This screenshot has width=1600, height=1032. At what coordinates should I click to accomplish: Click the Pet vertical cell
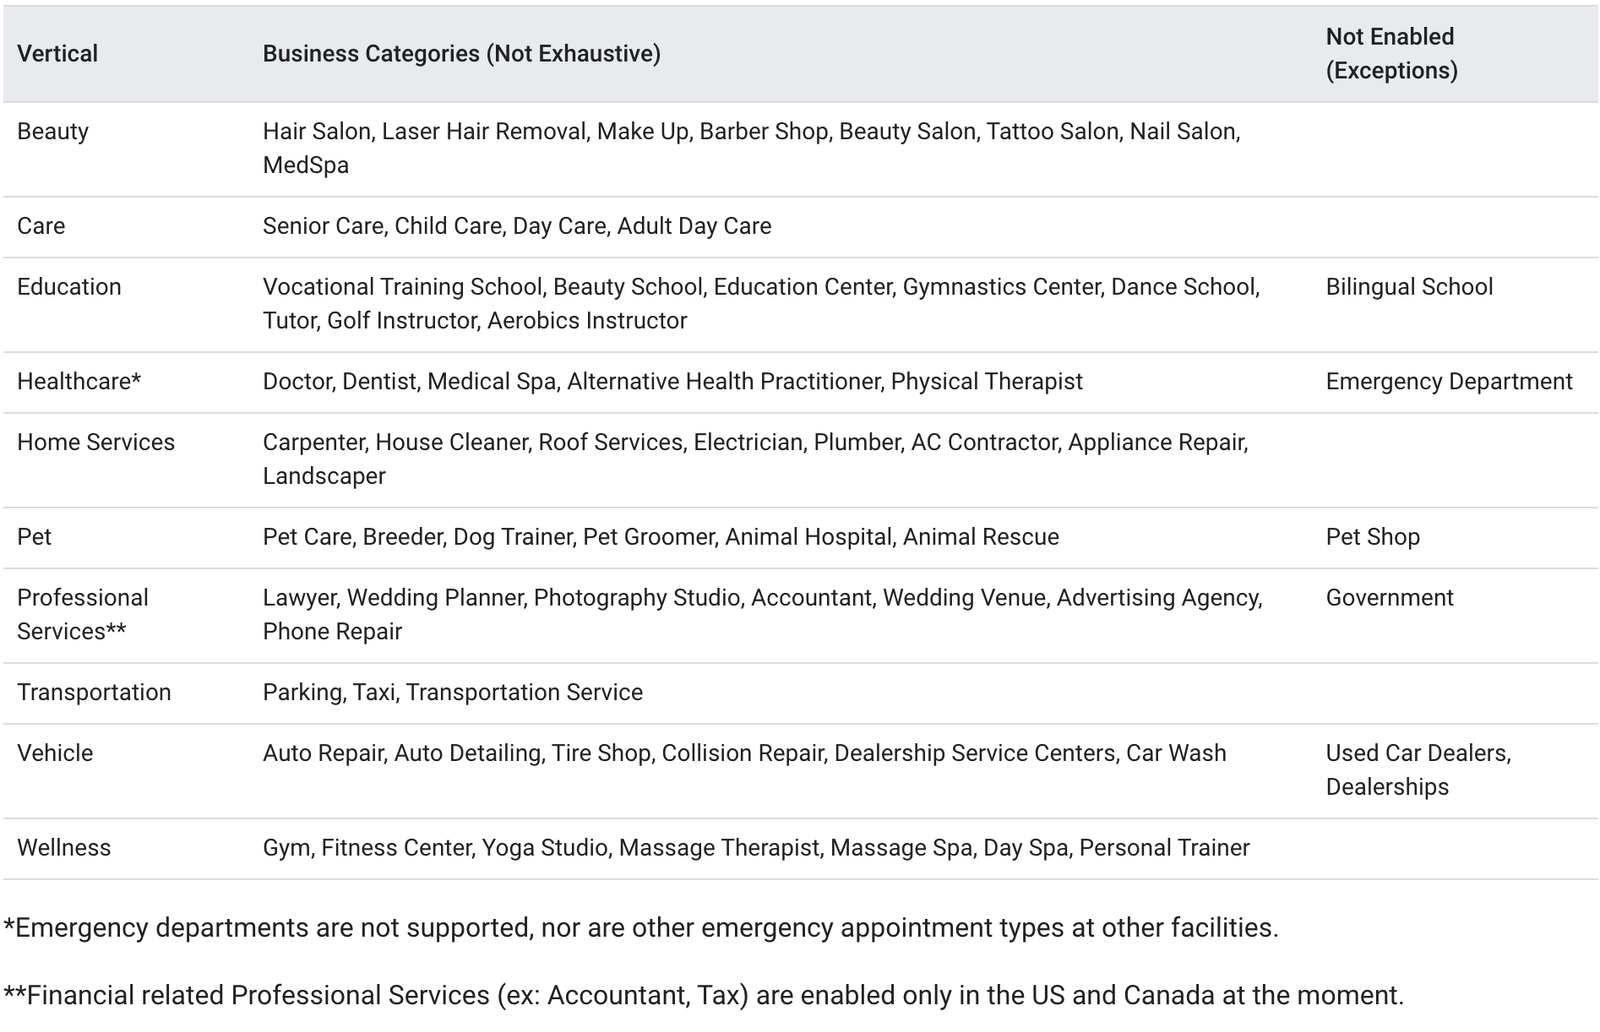[34, 537]
